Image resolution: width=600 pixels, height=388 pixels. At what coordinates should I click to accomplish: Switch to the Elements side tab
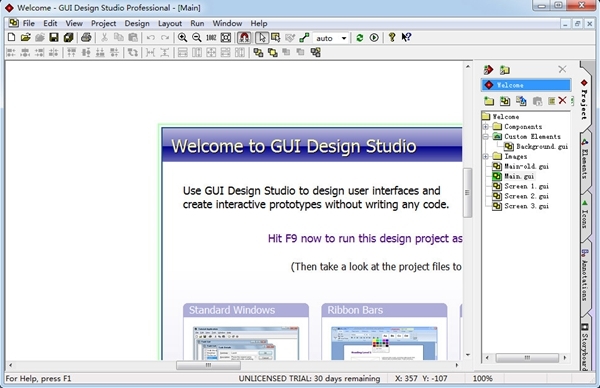tap(584, 160)
